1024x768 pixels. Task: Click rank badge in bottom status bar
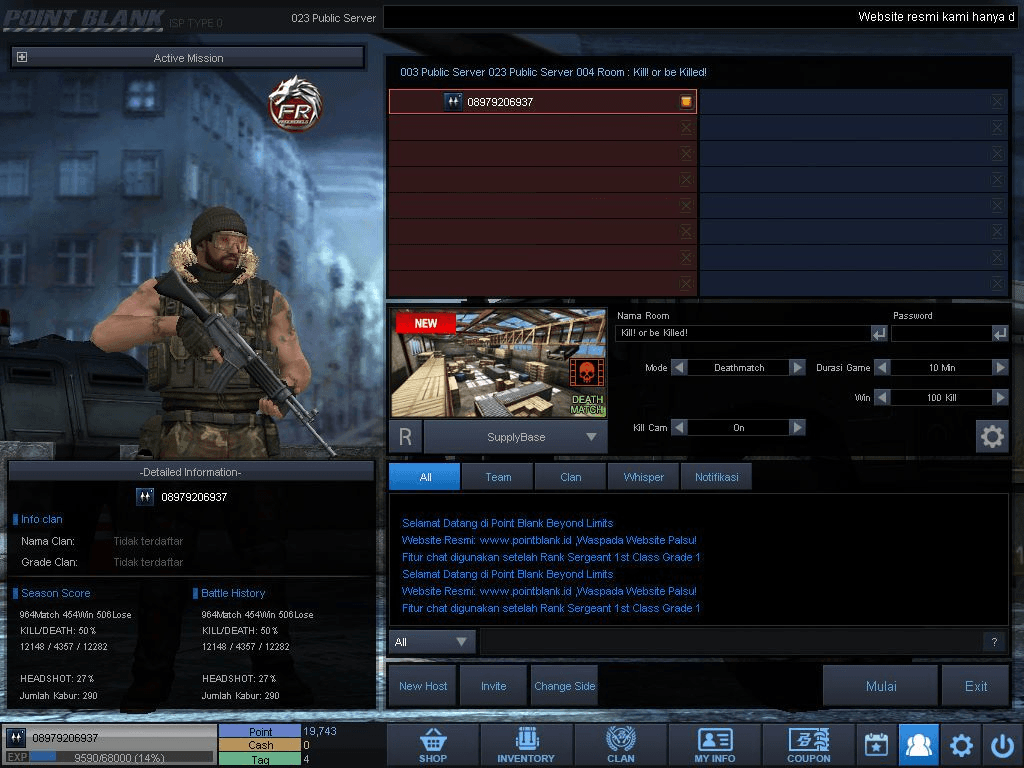[x=16, y=738]
